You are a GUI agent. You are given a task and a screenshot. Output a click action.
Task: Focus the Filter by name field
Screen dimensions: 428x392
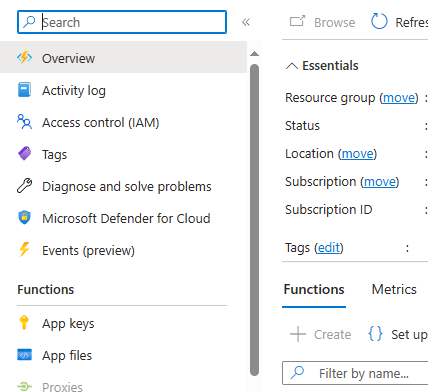[x=355, y=373]
